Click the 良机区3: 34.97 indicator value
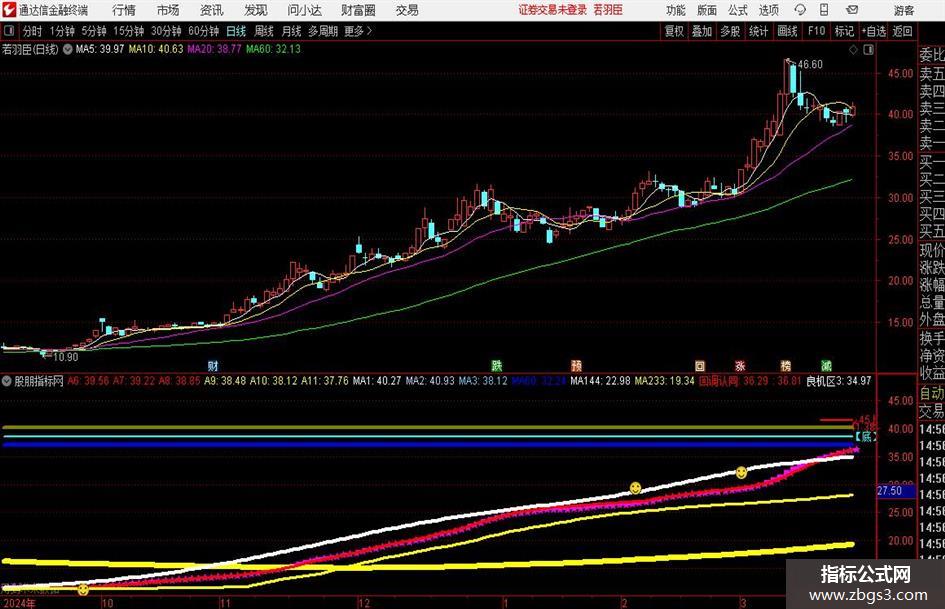Viewport: 945px width, 609px height. coord(839,381)
